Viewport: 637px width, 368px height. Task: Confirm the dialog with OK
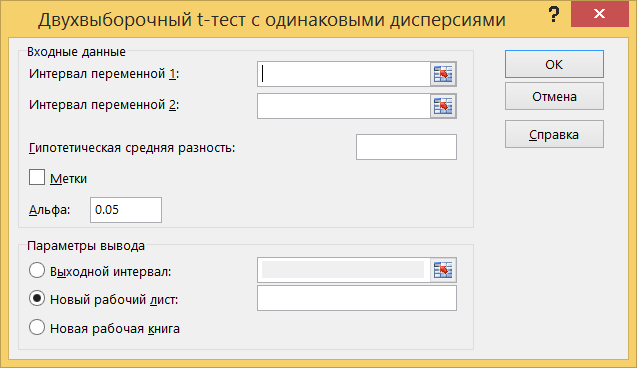tap(554, 64)
